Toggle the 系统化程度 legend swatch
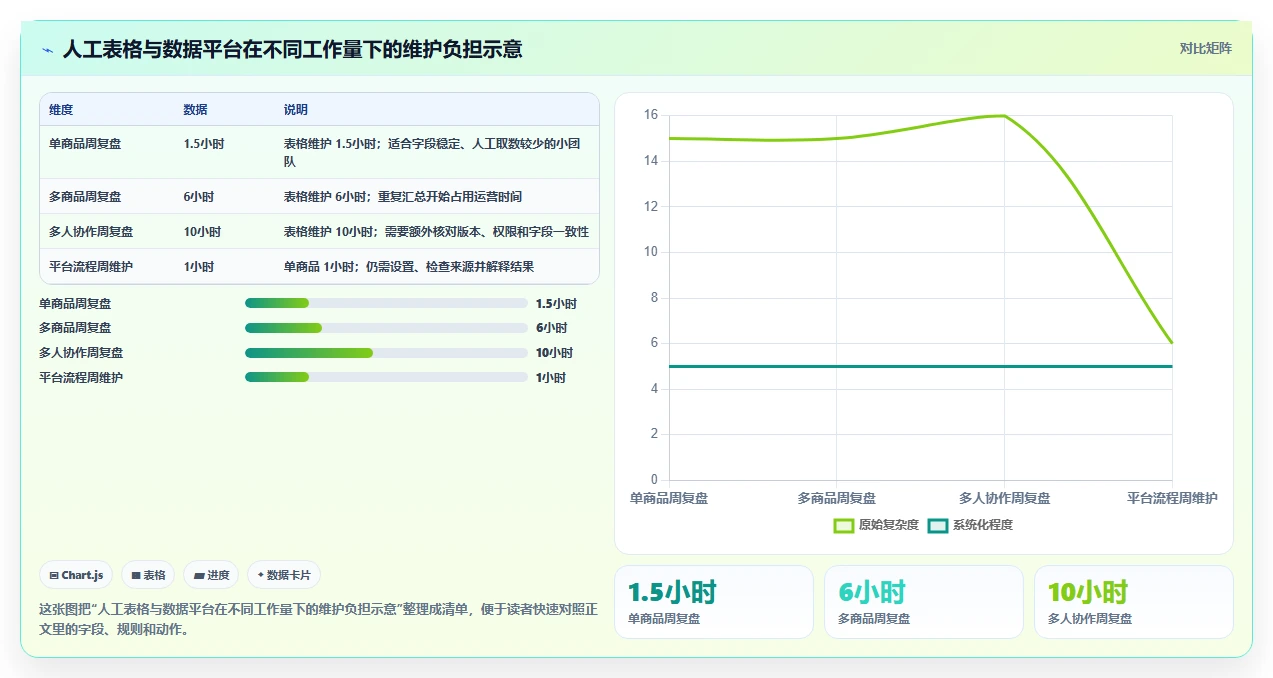The height and width of the screenshot is (678, 1273). point(938,525)
